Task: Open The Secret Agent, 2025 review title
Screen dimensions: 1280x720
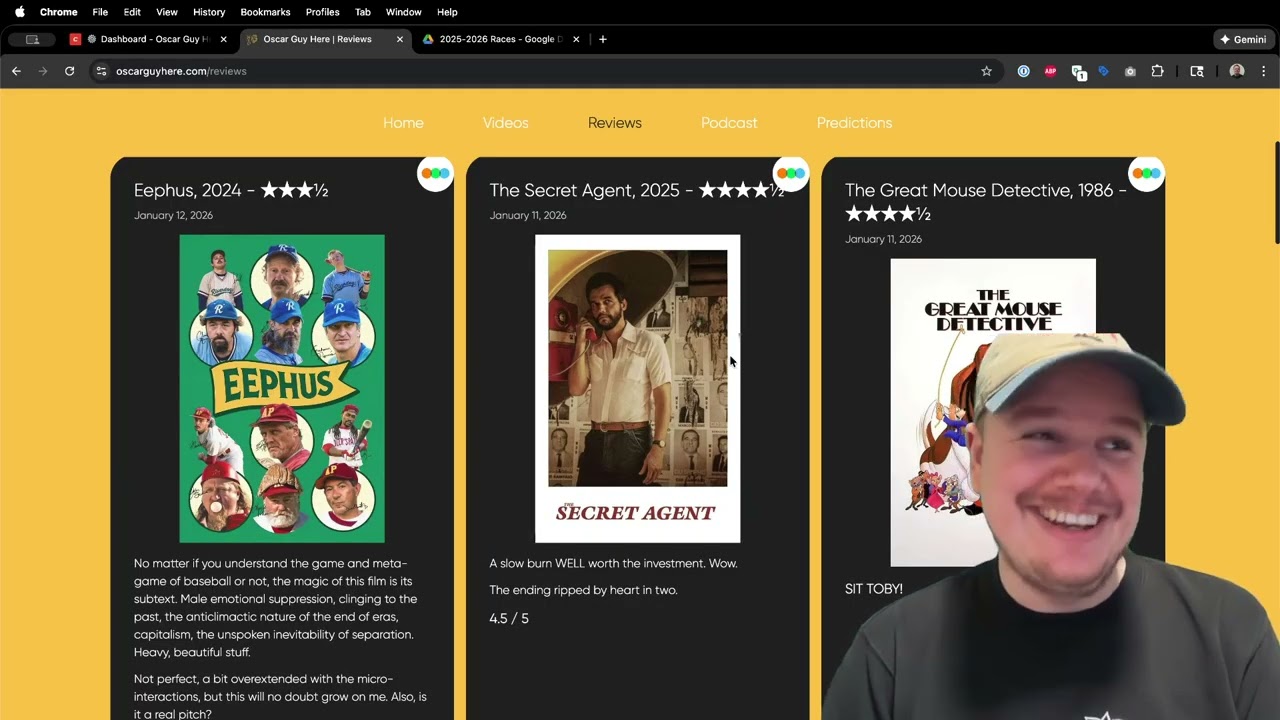Action: 636,190
